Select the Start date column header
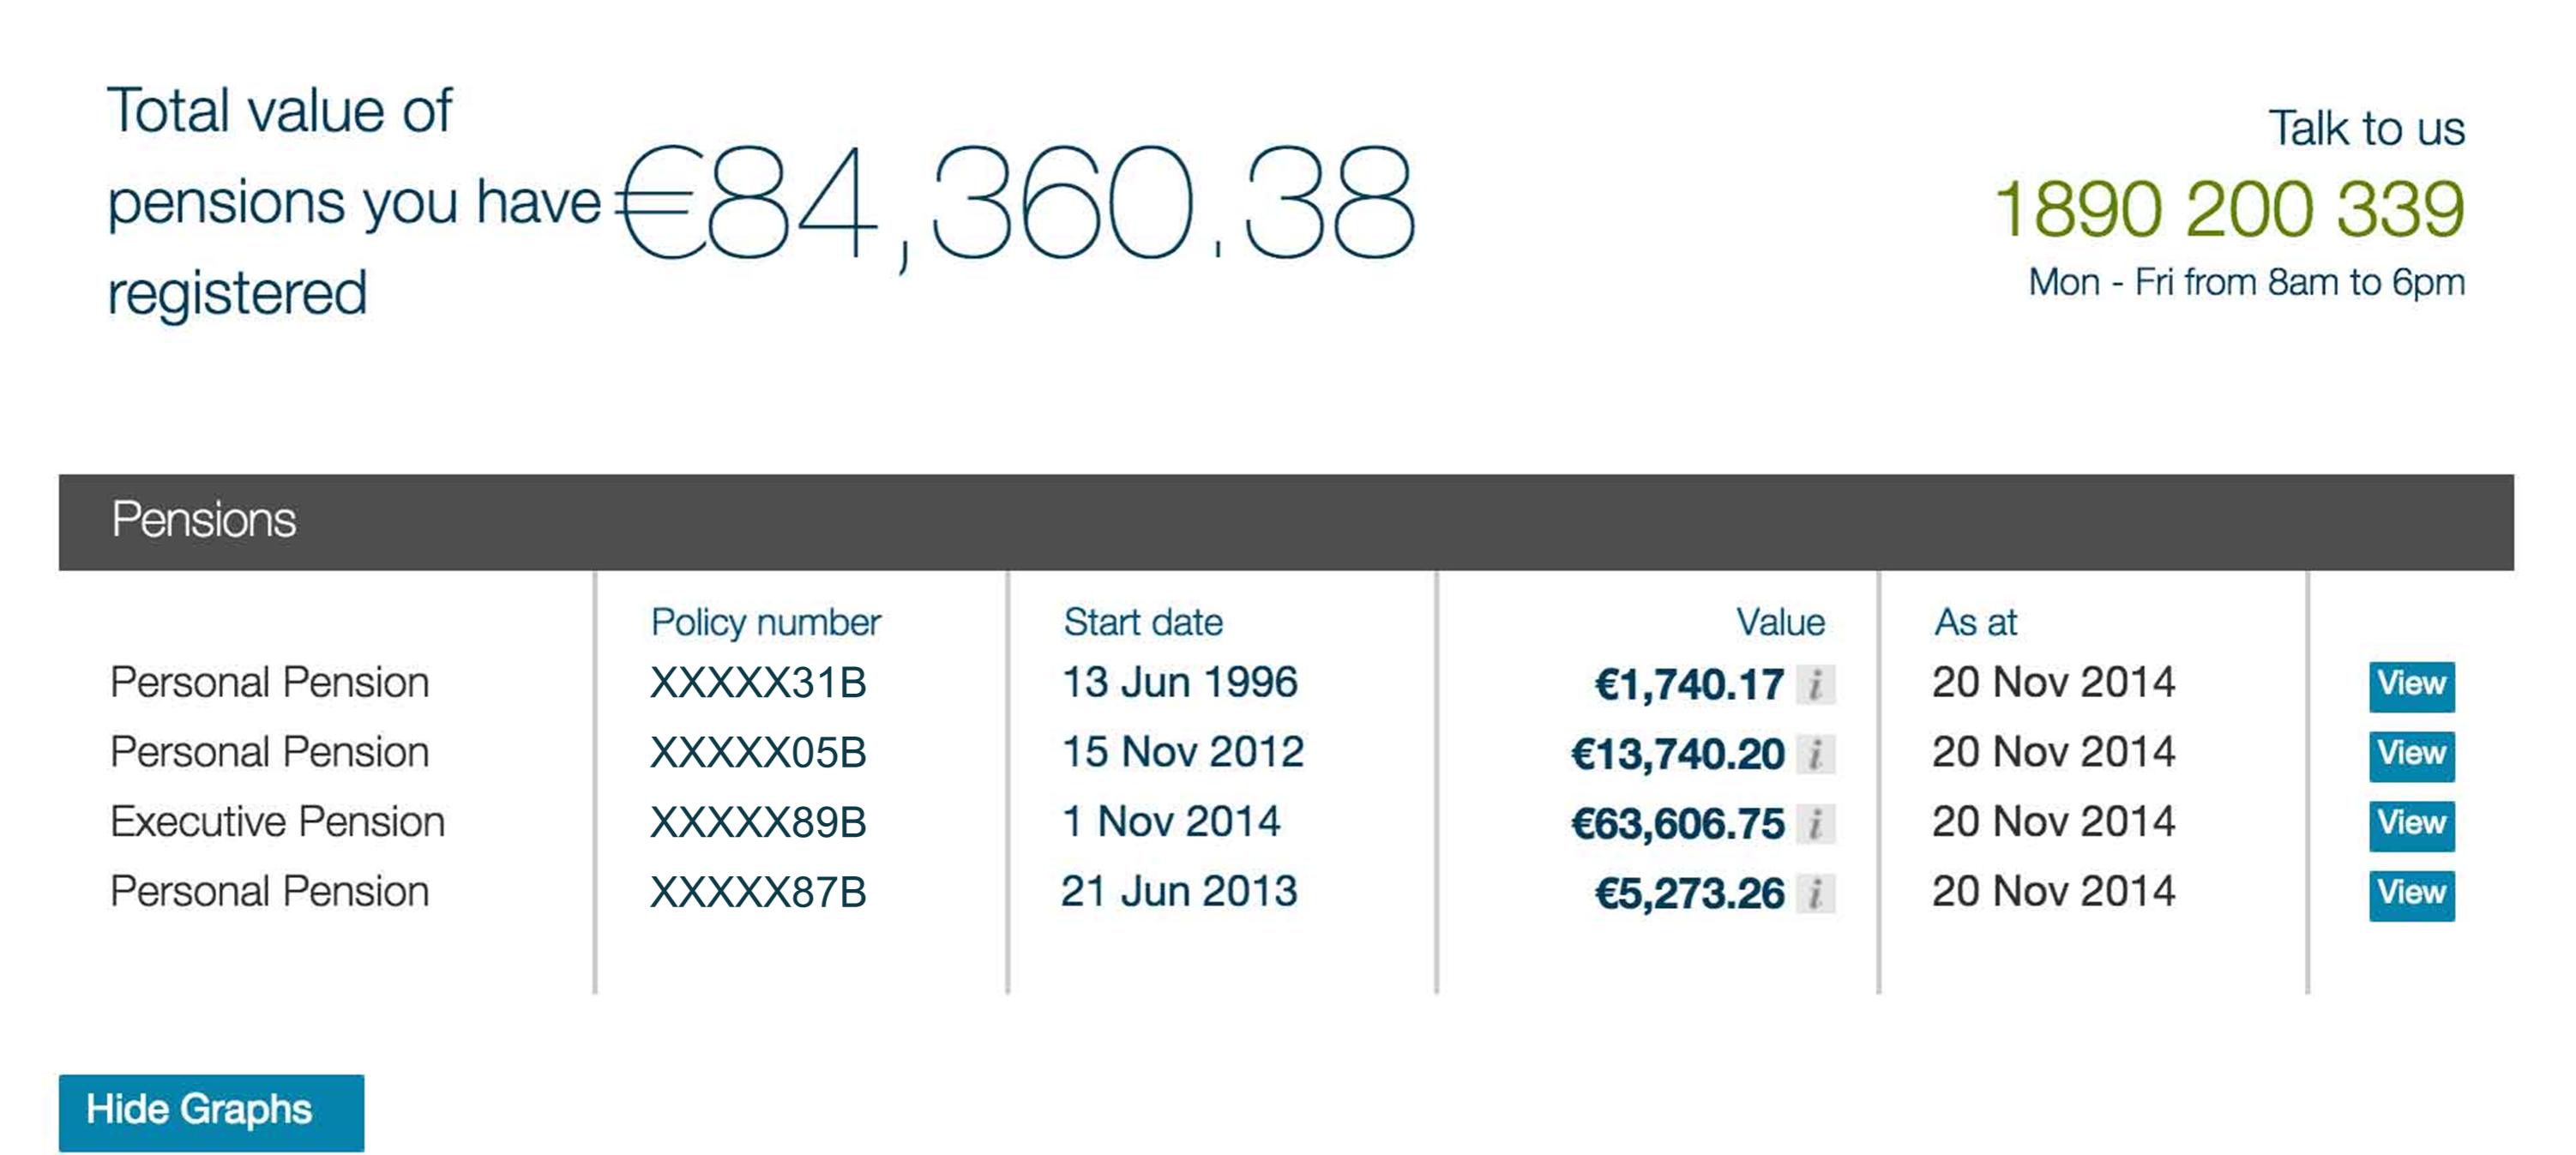Image resolution: width=2576 pixels, height=1155 pixels. [1143, 622]
